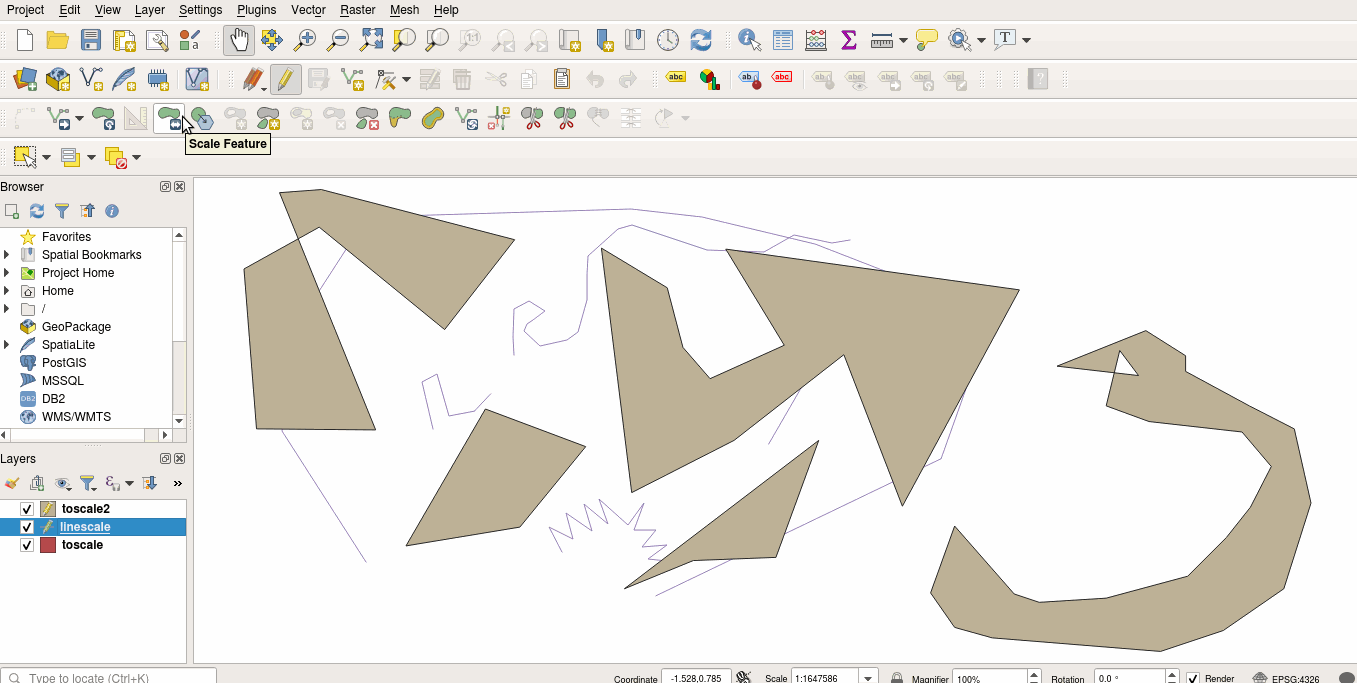The width and height of the screenshot is (1357, 683).
Task: Expand the Spatial Bookmarks browser node
Action: 7,255
